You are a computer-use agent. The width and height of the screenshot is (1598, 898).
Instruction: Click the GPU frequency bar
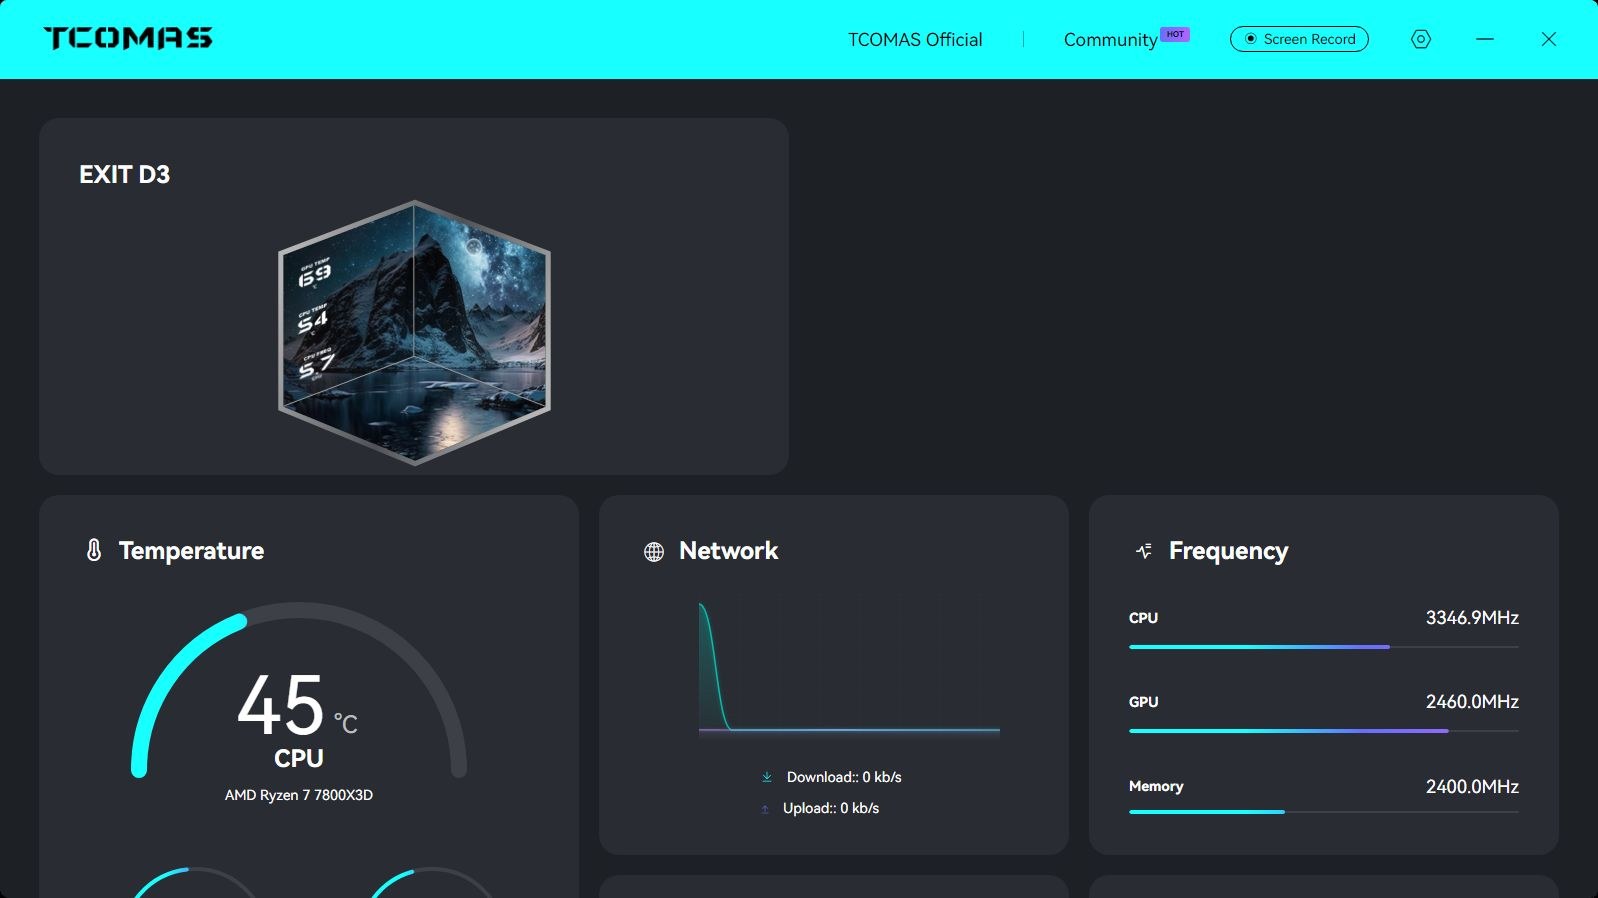1324,731
